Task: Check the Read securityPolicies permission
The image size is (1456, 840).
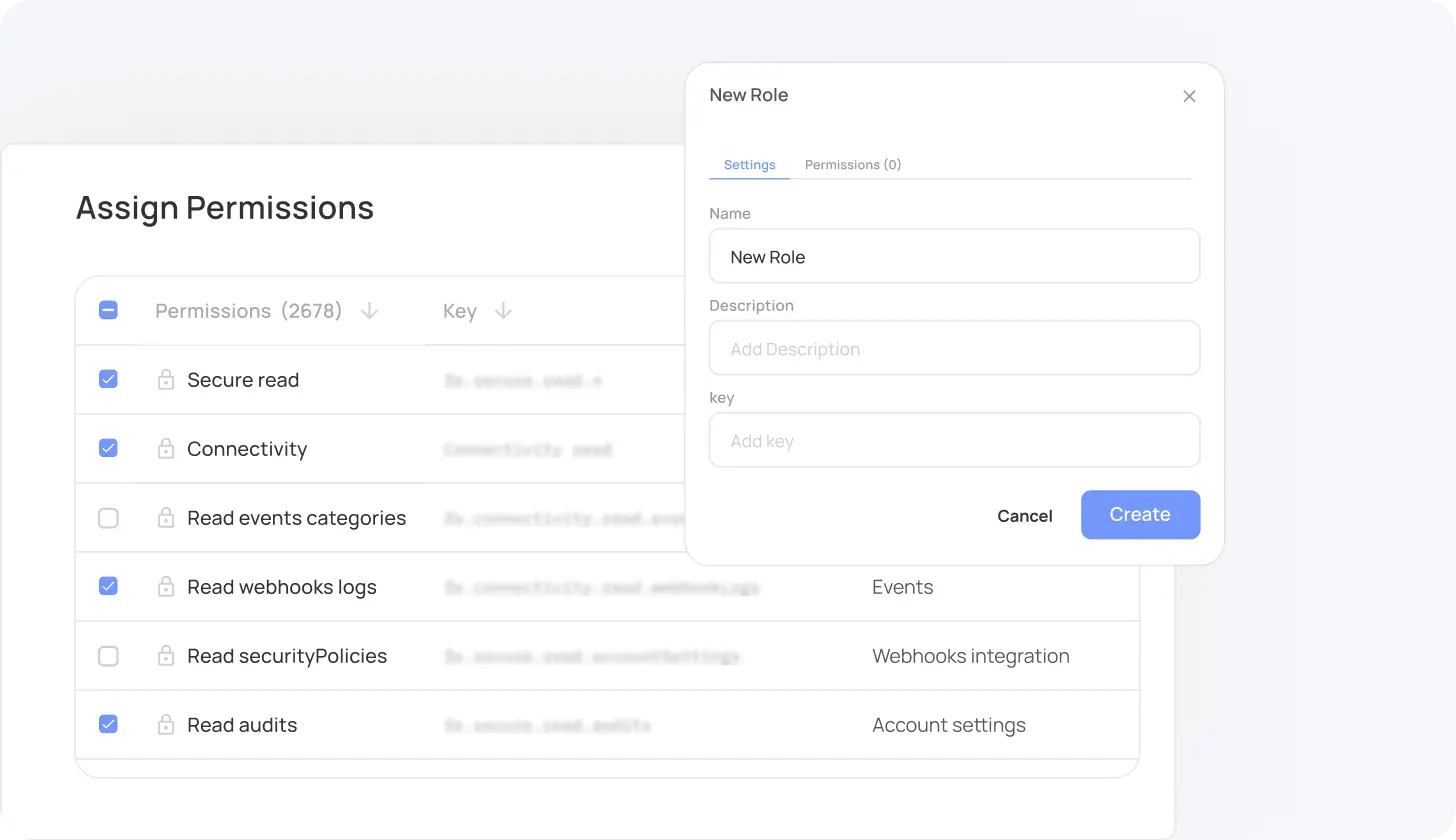Action: (x=108, y=656)
